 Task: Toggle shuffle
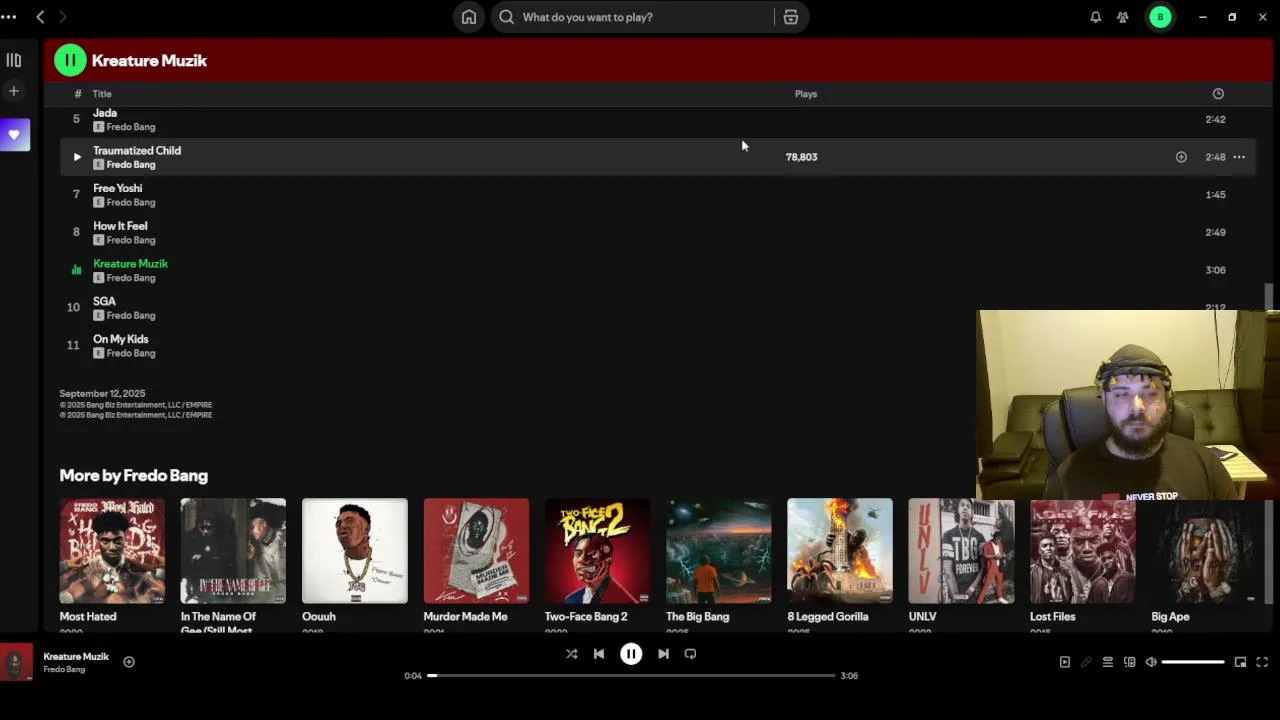coord(571,654)
